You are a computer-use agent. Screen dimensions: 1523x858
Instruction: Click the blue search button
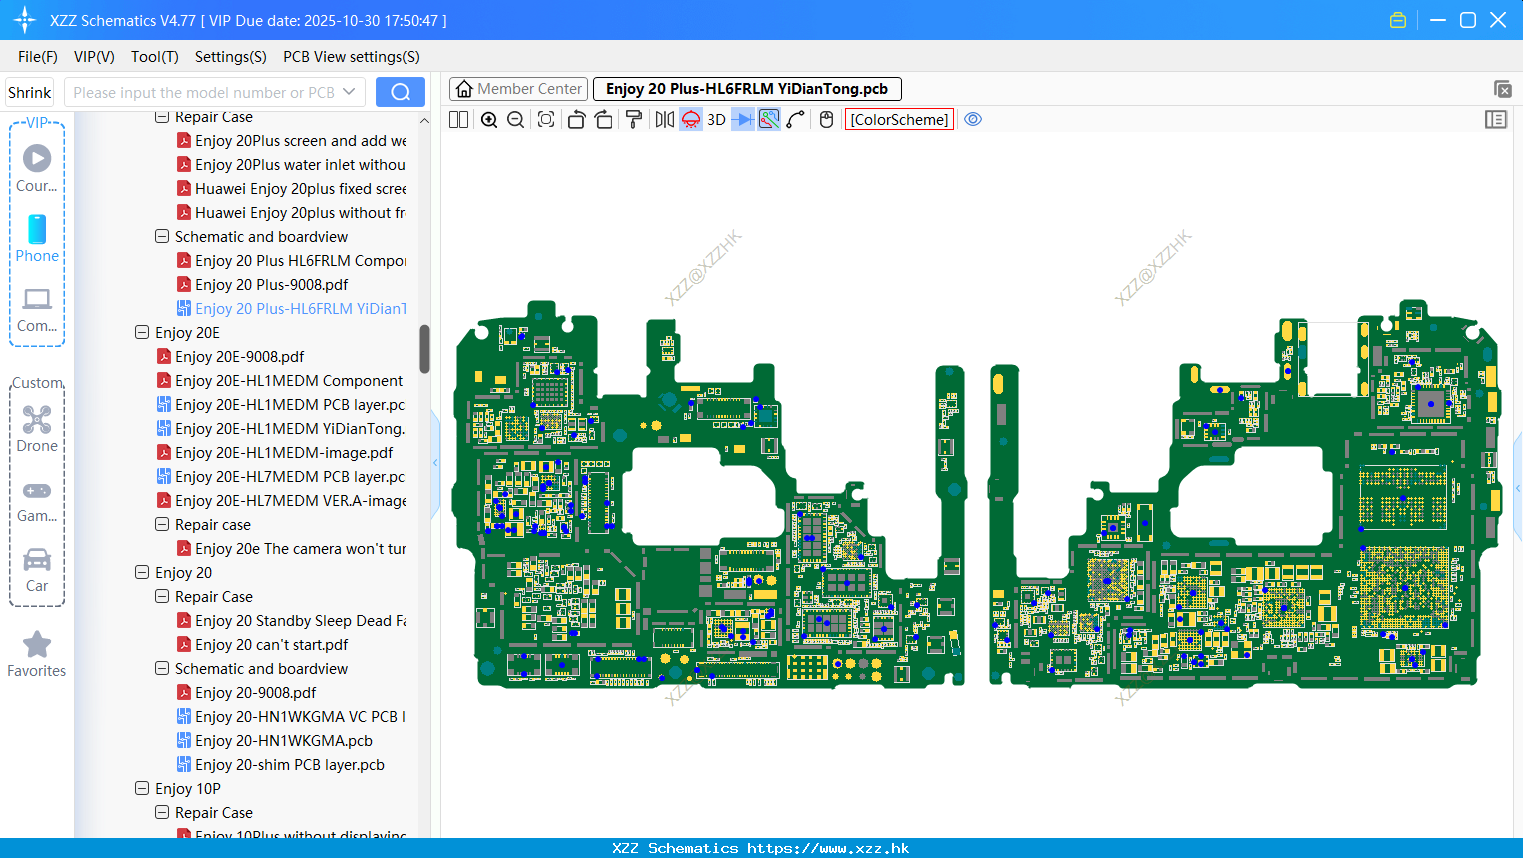[x=400, y=92]
